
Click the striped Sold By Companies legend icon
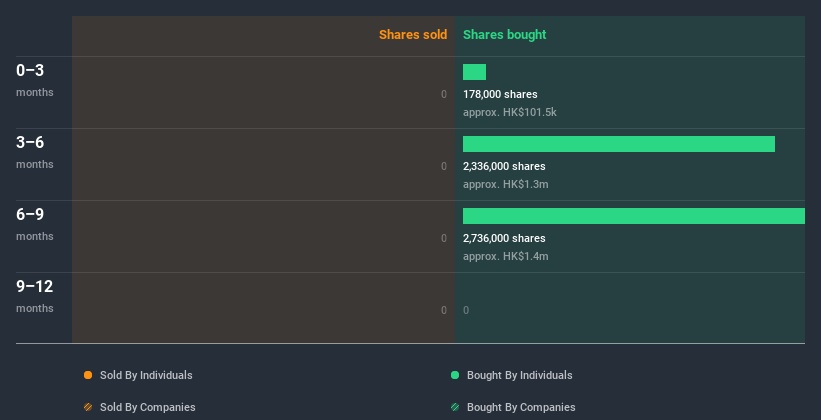click(88, 407)
